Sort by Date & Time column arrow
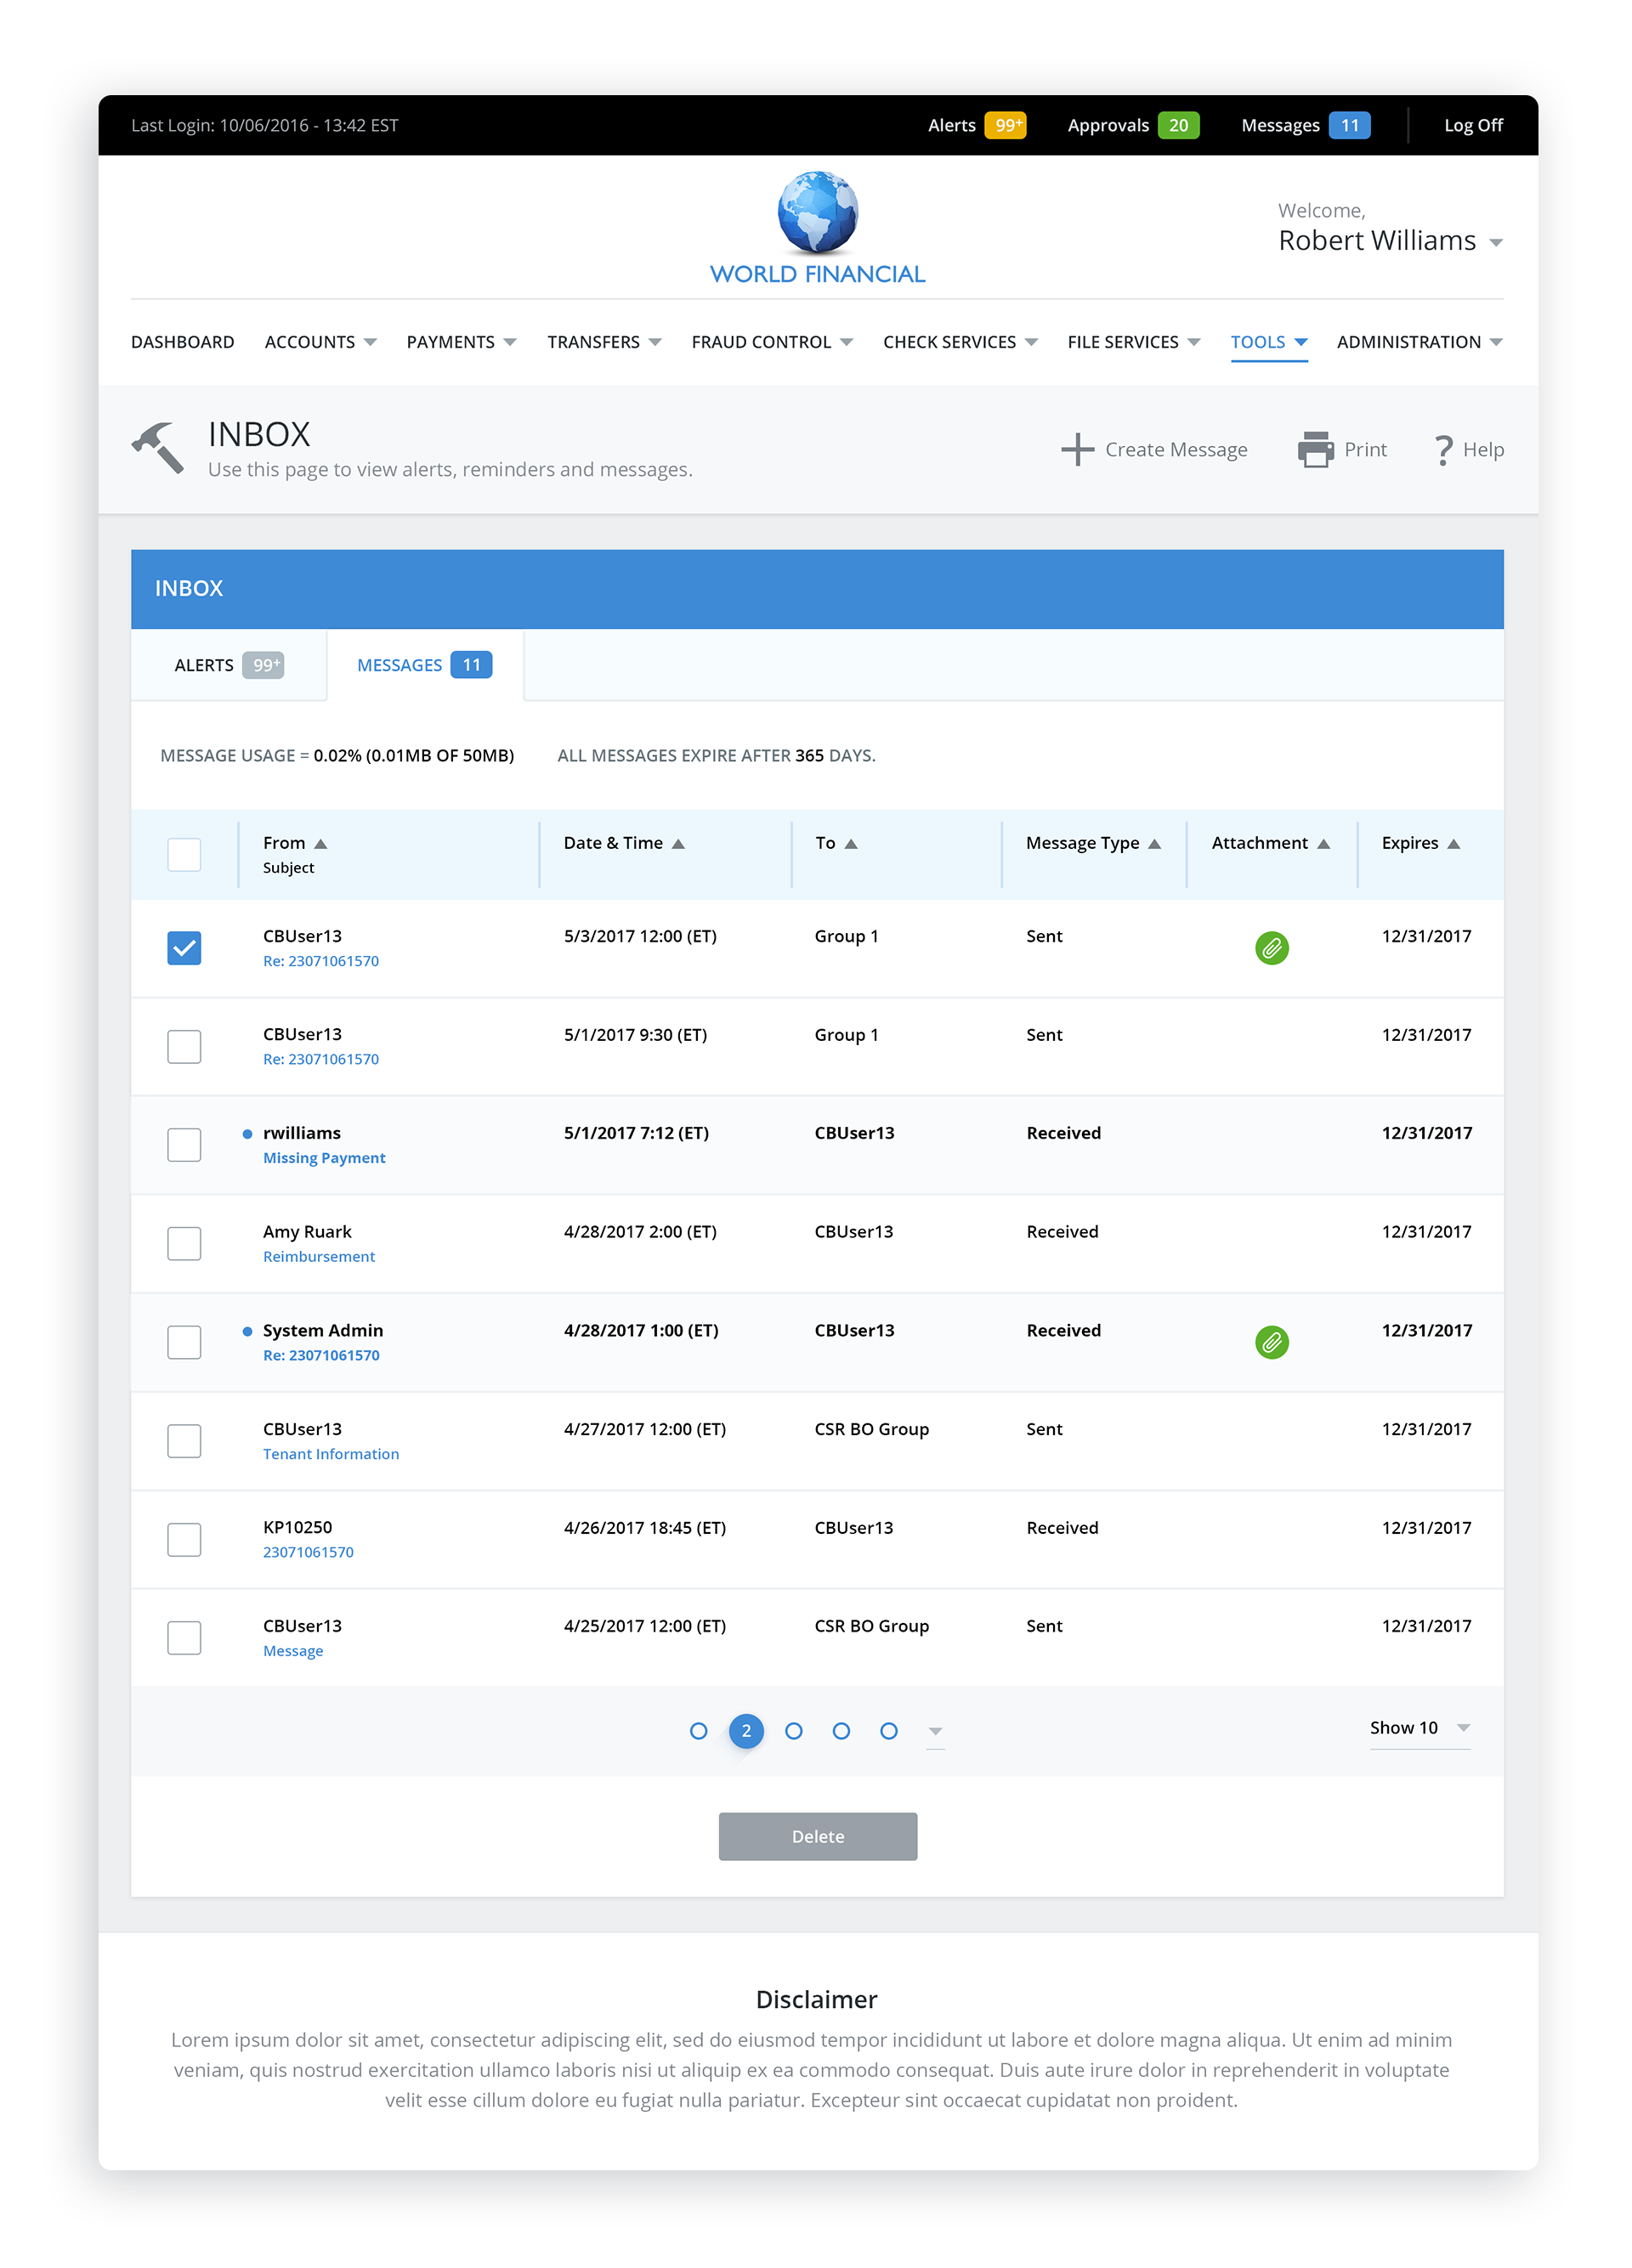Viewport: 1632px width, 2268px height. [x=677, y=843]
